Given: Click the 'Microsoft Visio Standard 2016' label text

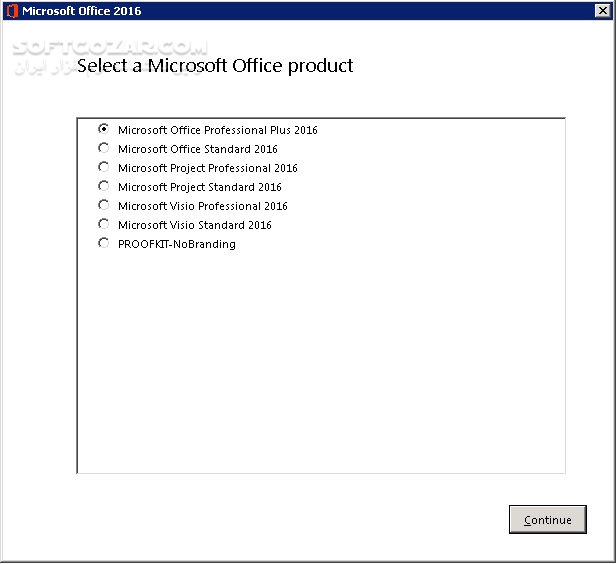Looking at the screenshot, I should click(194, 225).
